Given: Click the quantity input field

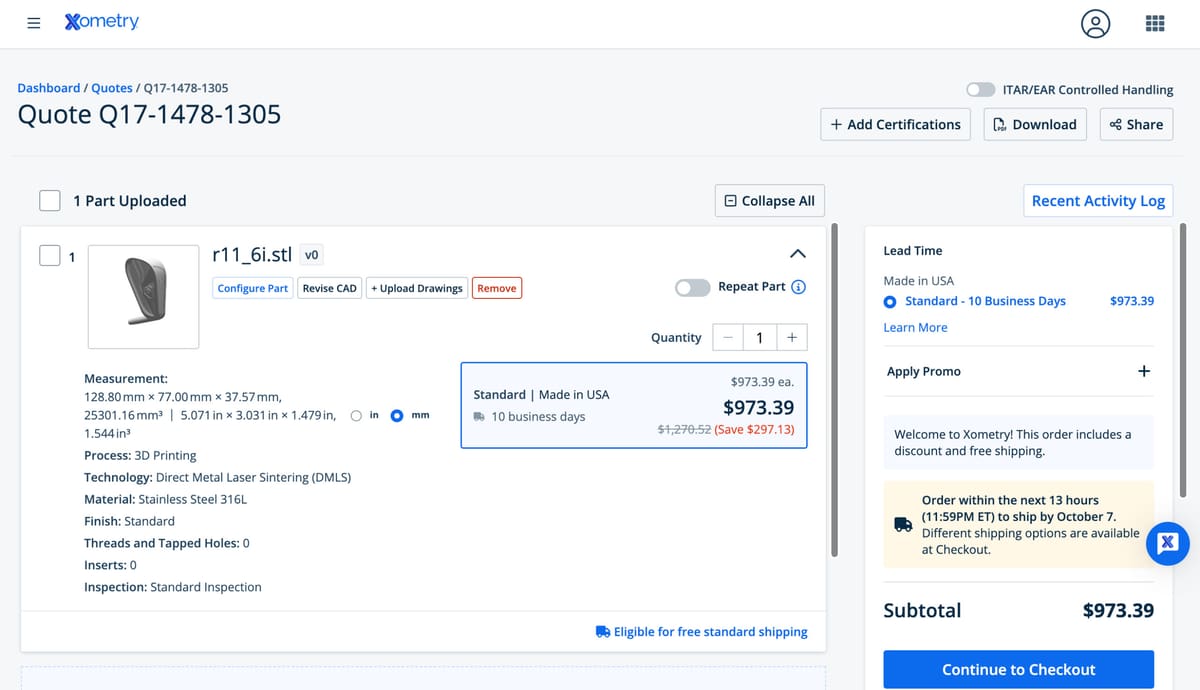Looking at the screenshot, I should pyautogui.click(x=760, y=337).
